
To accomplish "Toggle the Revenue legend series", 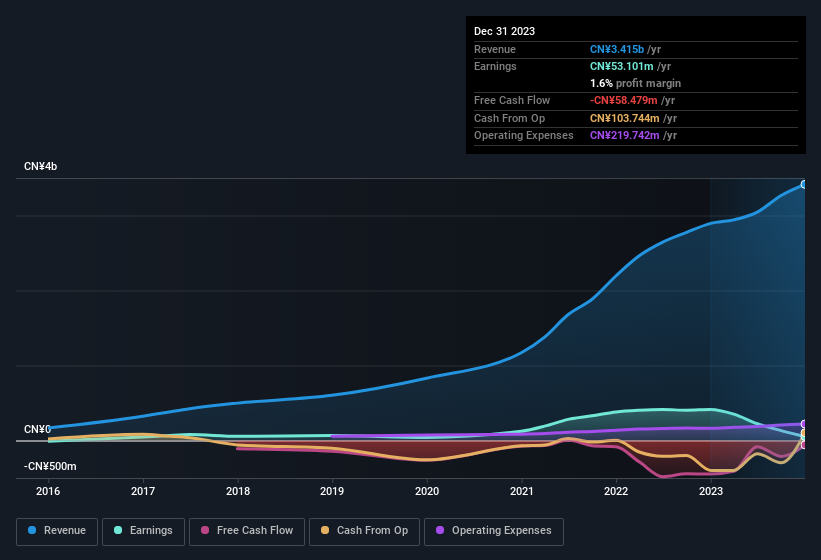I will click(57, 531).
